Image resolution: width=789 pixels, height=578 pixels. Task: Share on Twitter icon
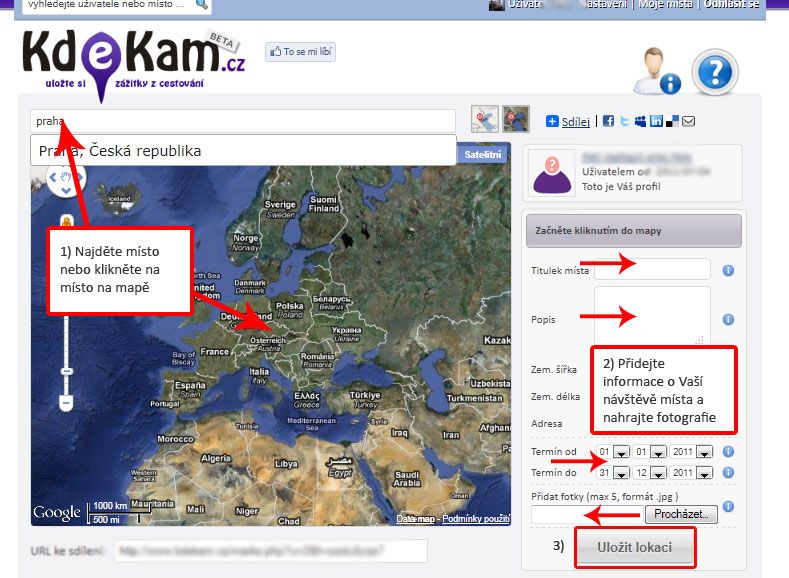[x=624, y=121]
